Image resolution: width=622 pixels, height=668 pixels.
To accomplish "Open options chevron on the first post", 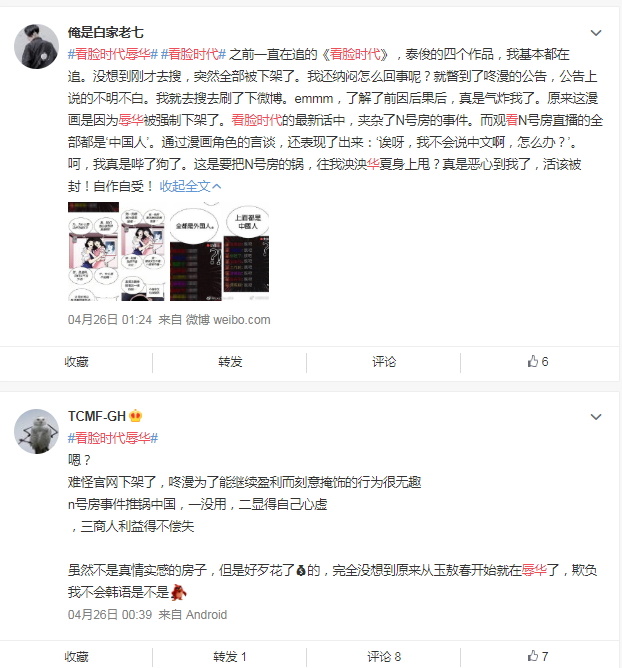I will [x=596, y=33].
